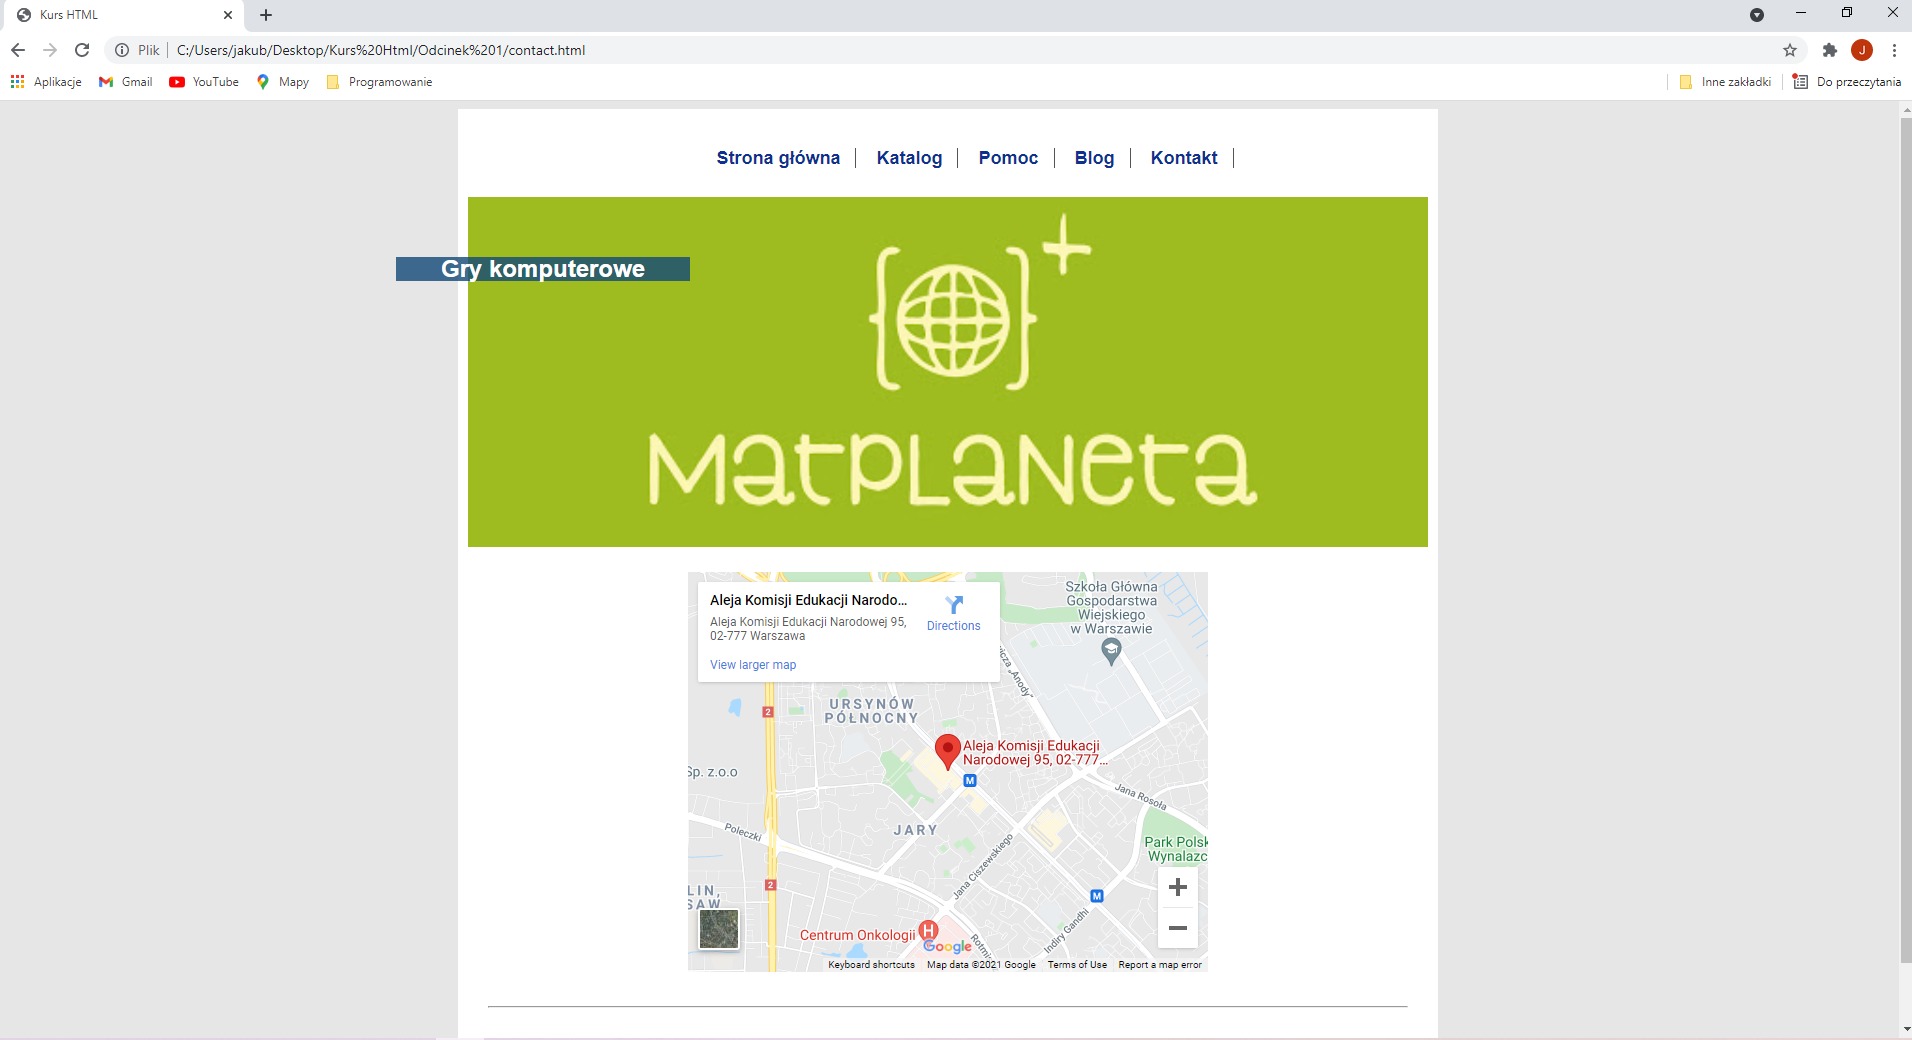Open a new browser tab
The height and width of the screenshot is (1040, 1912).
click(266, 15)
